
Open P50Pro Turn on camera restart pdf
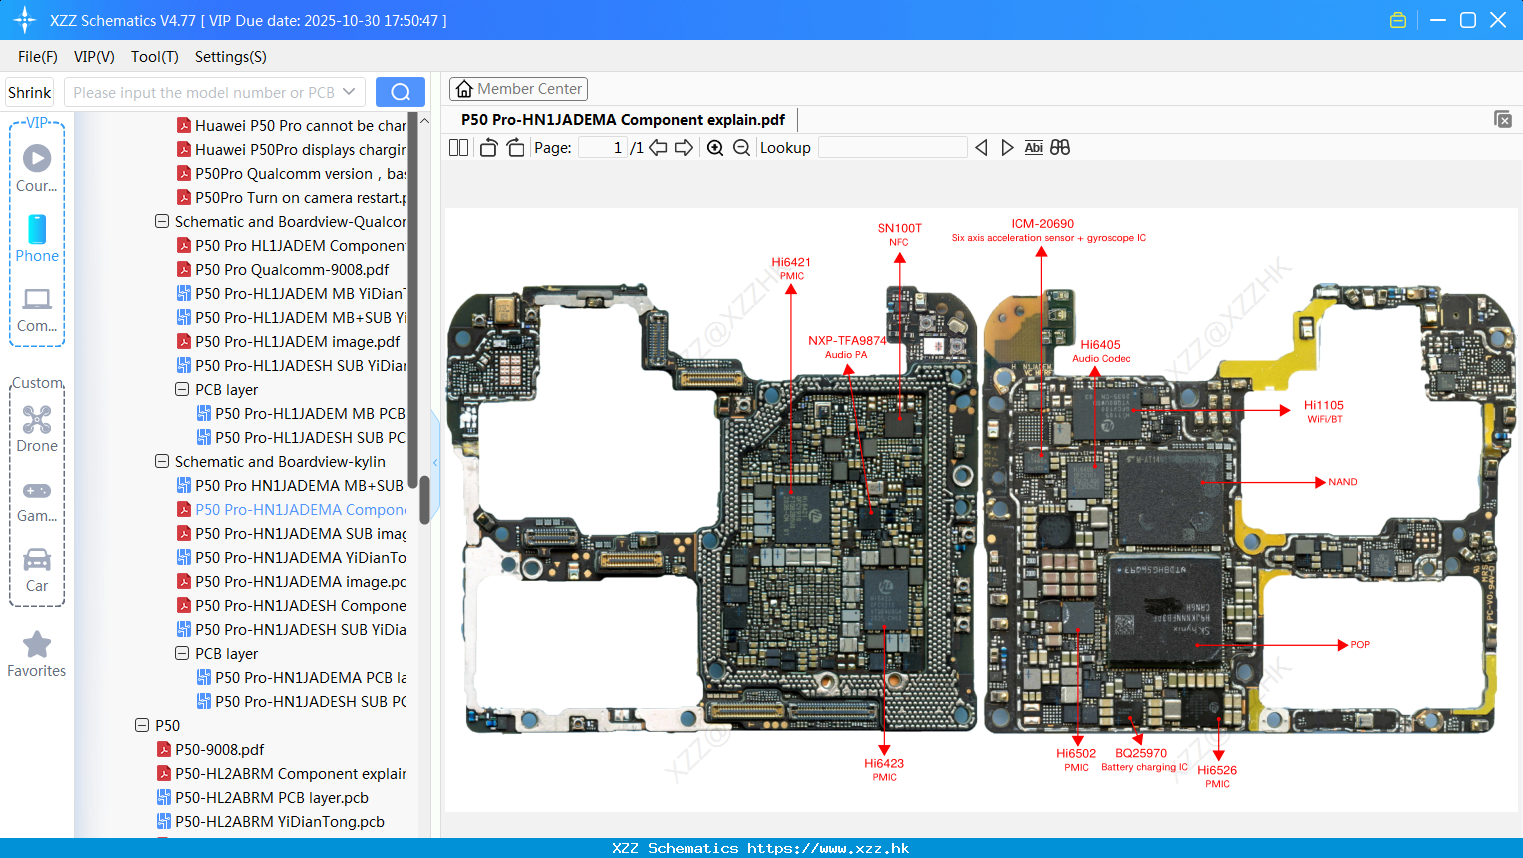[291, 197]
